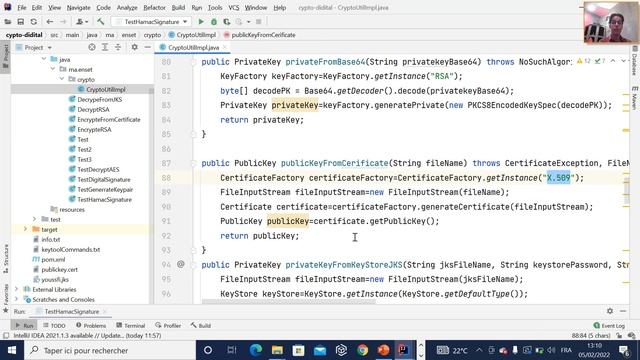This screenshot has height=360, width=640.
Task: Expand the target folder node
Action: click(25, 229)
